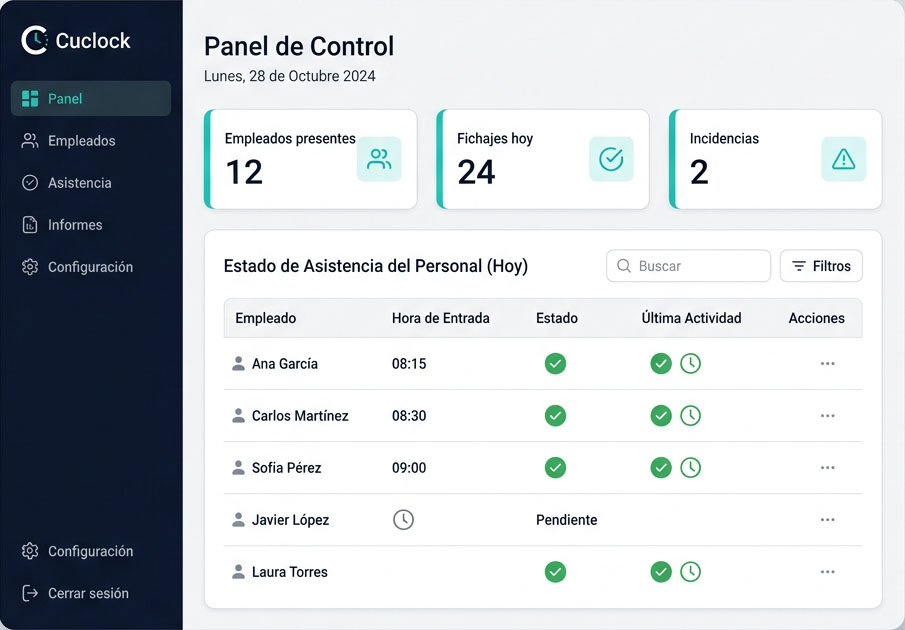Select the Empleados sidebar icon
The height and width of the screenshot is (630, 905).
[30, 140]
